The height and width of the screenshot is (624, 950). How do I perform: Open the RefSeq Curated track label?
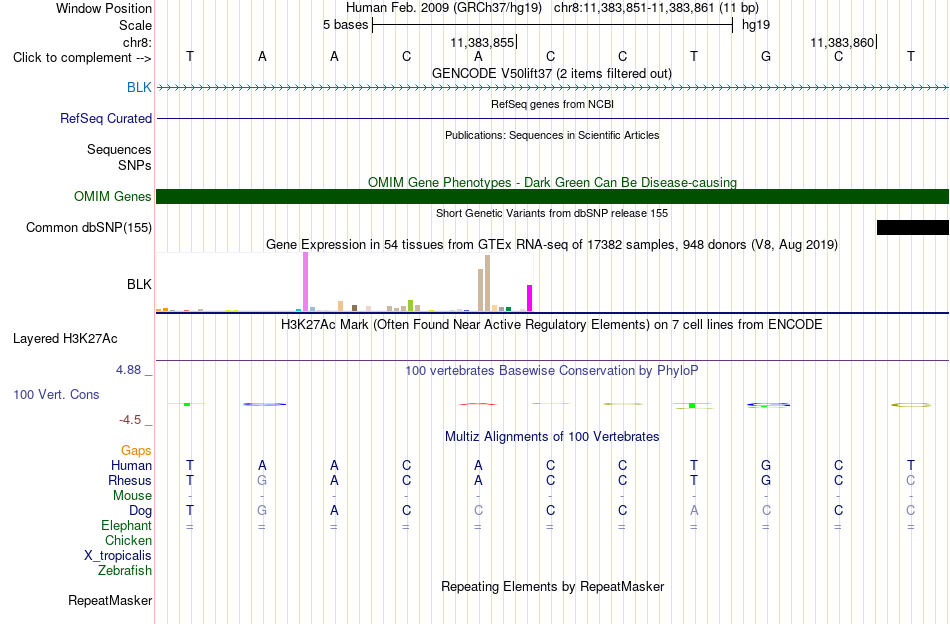pos(105,118)
